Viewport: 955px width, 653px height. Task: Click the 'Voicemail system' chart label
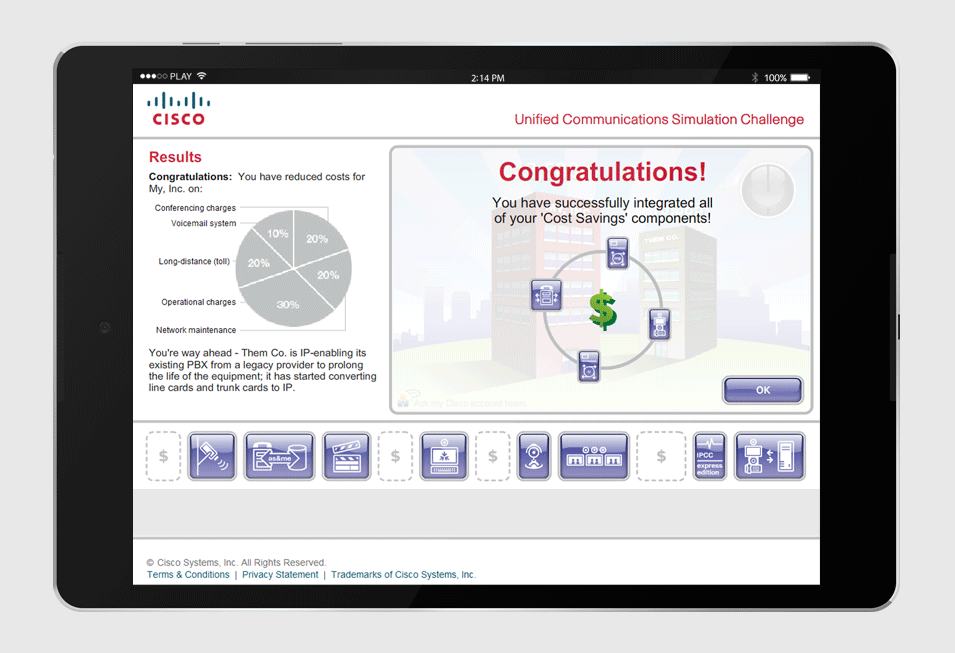point(203,224)
